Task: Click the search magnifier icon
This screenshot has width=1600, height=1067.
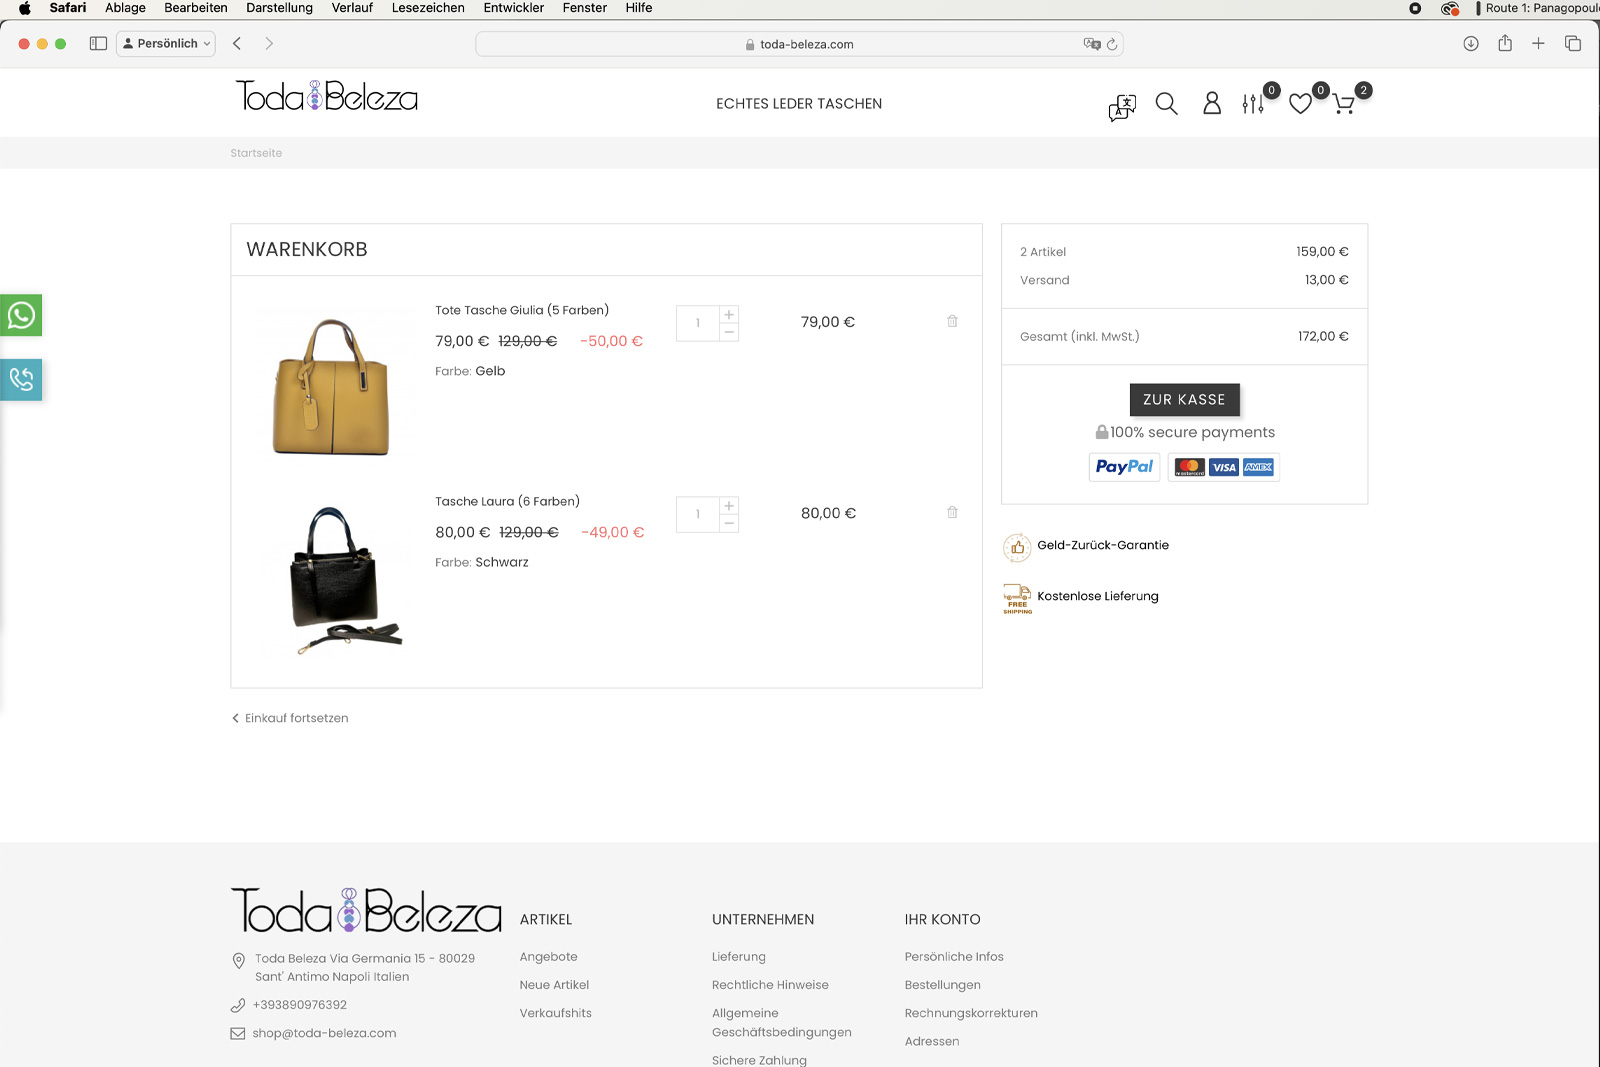Action: pyautogui.click(x=1166, y=104)
